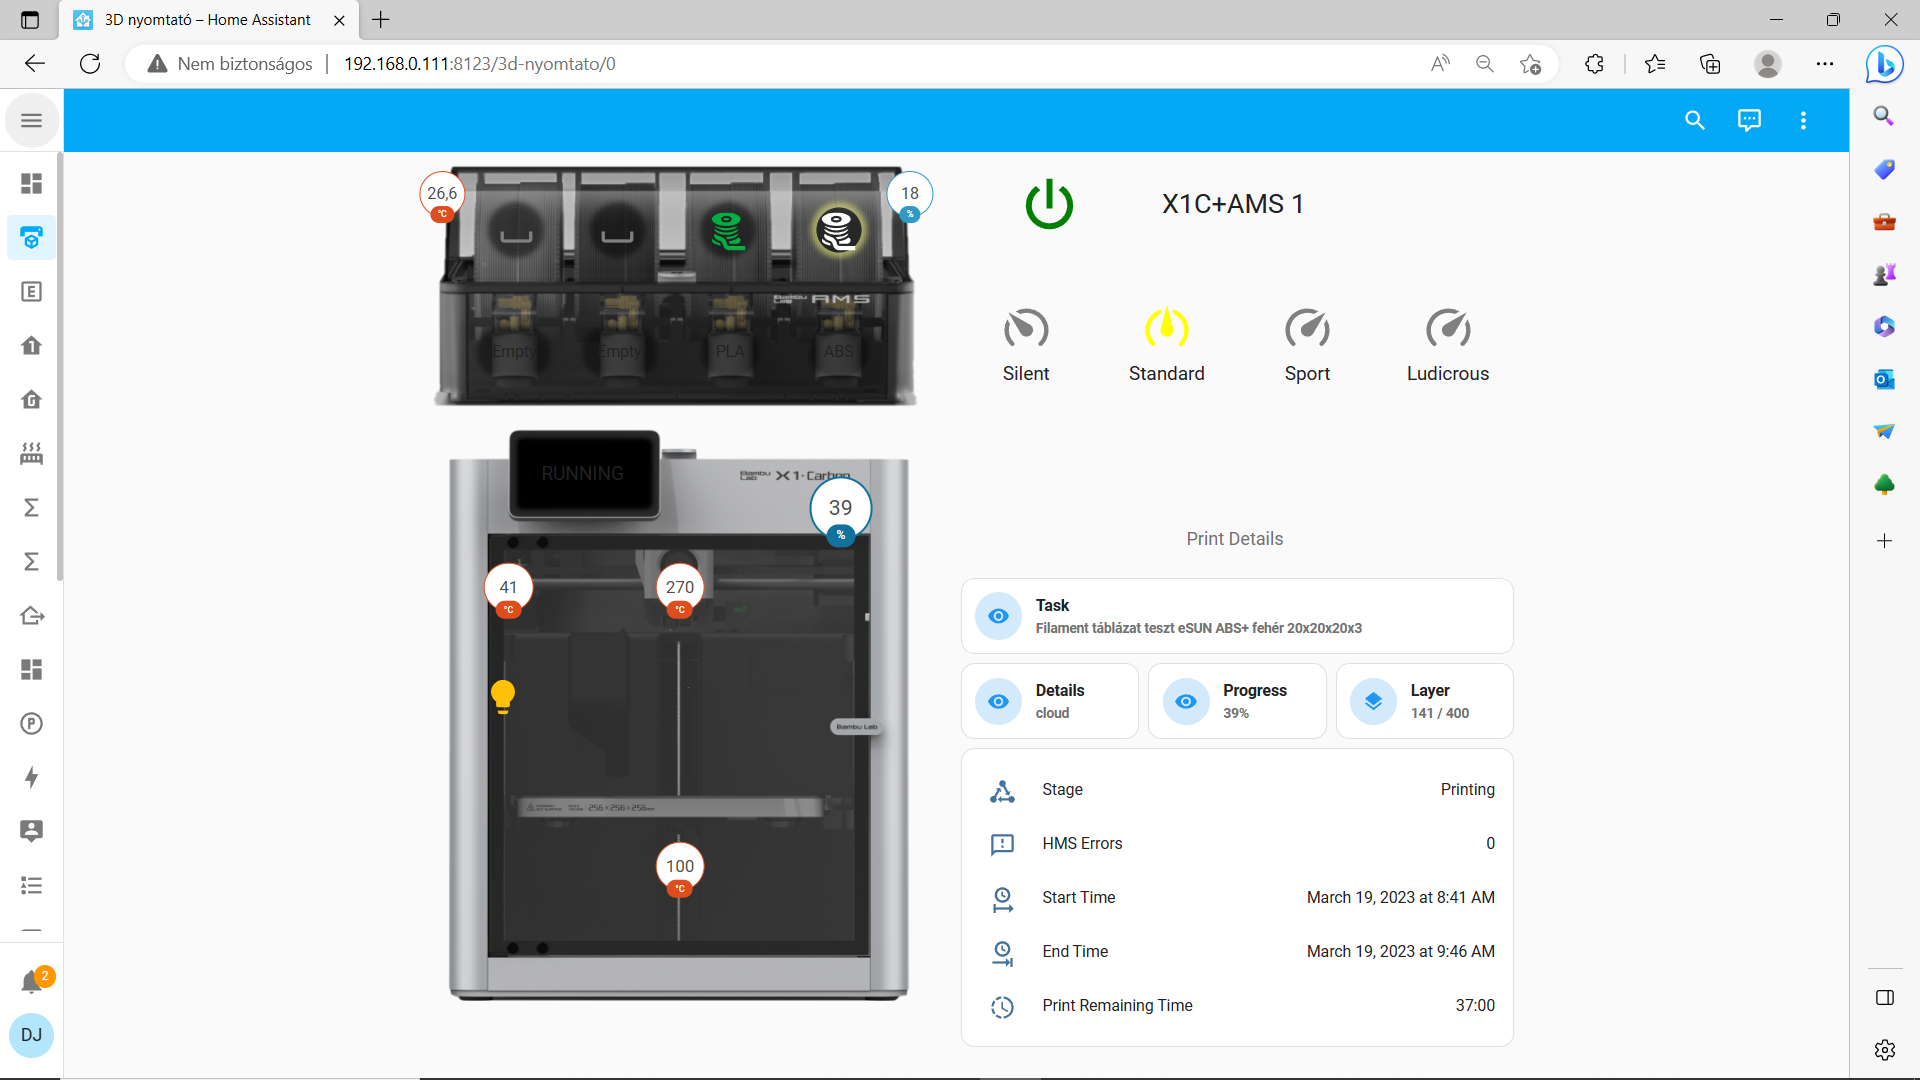Open the person card sidebar icon
The width and height of the screenshot is (1920, 1080).
tap(31, 831)
